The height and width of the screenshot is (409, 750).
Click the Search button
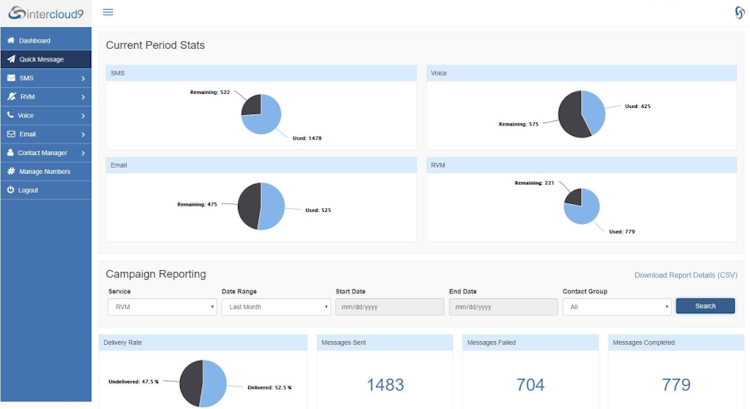coord(706,306)
